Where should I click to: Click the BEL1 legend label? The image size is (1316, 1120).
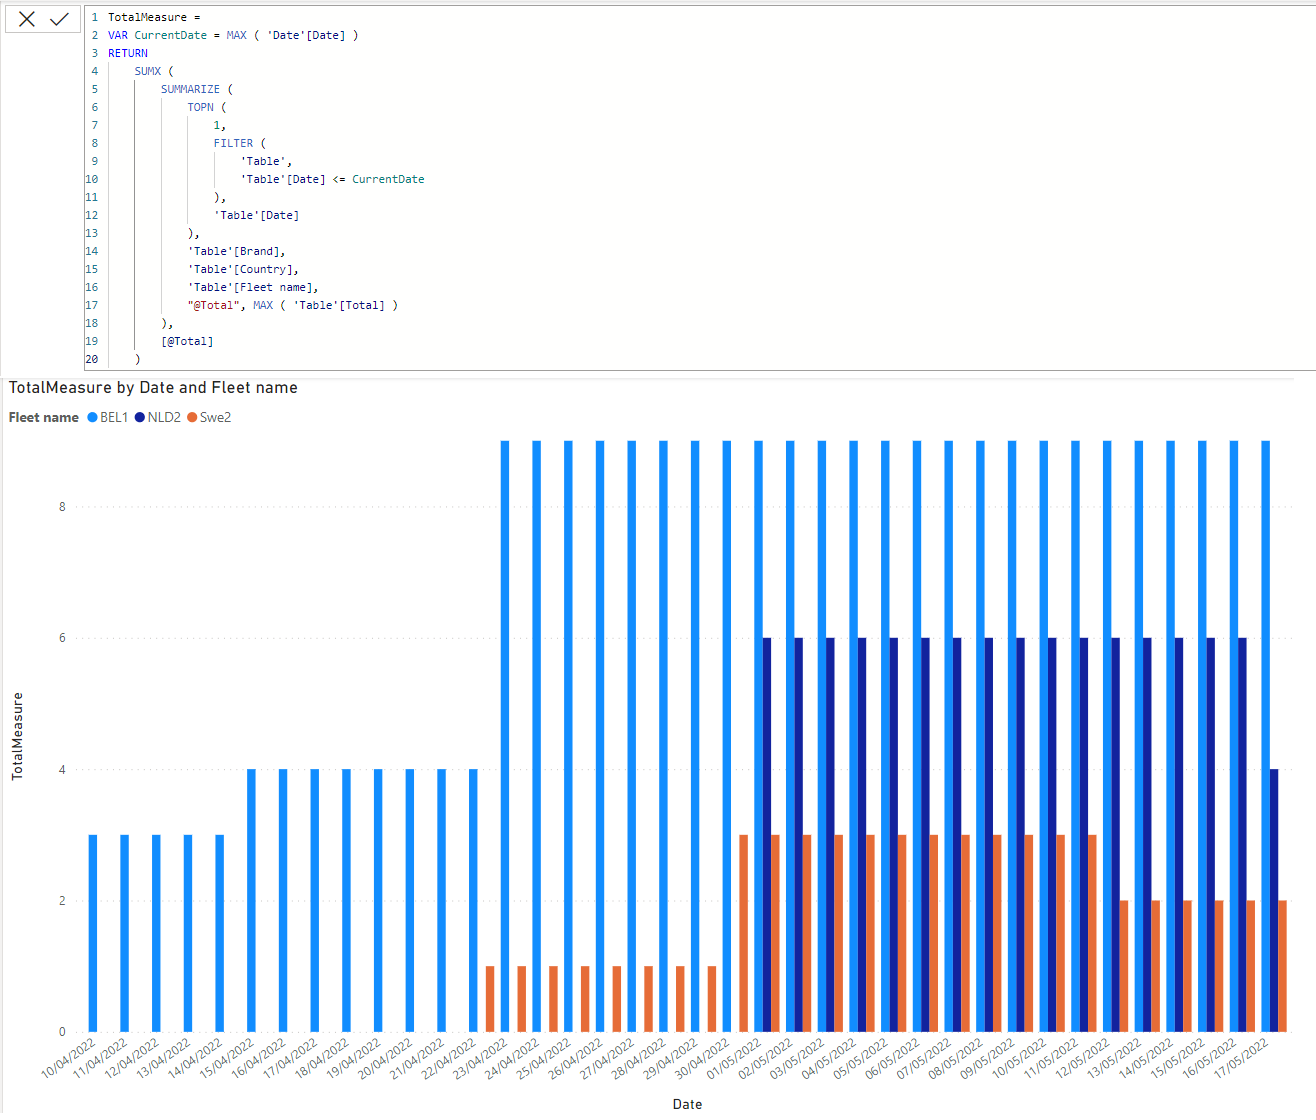click(114, 418)
